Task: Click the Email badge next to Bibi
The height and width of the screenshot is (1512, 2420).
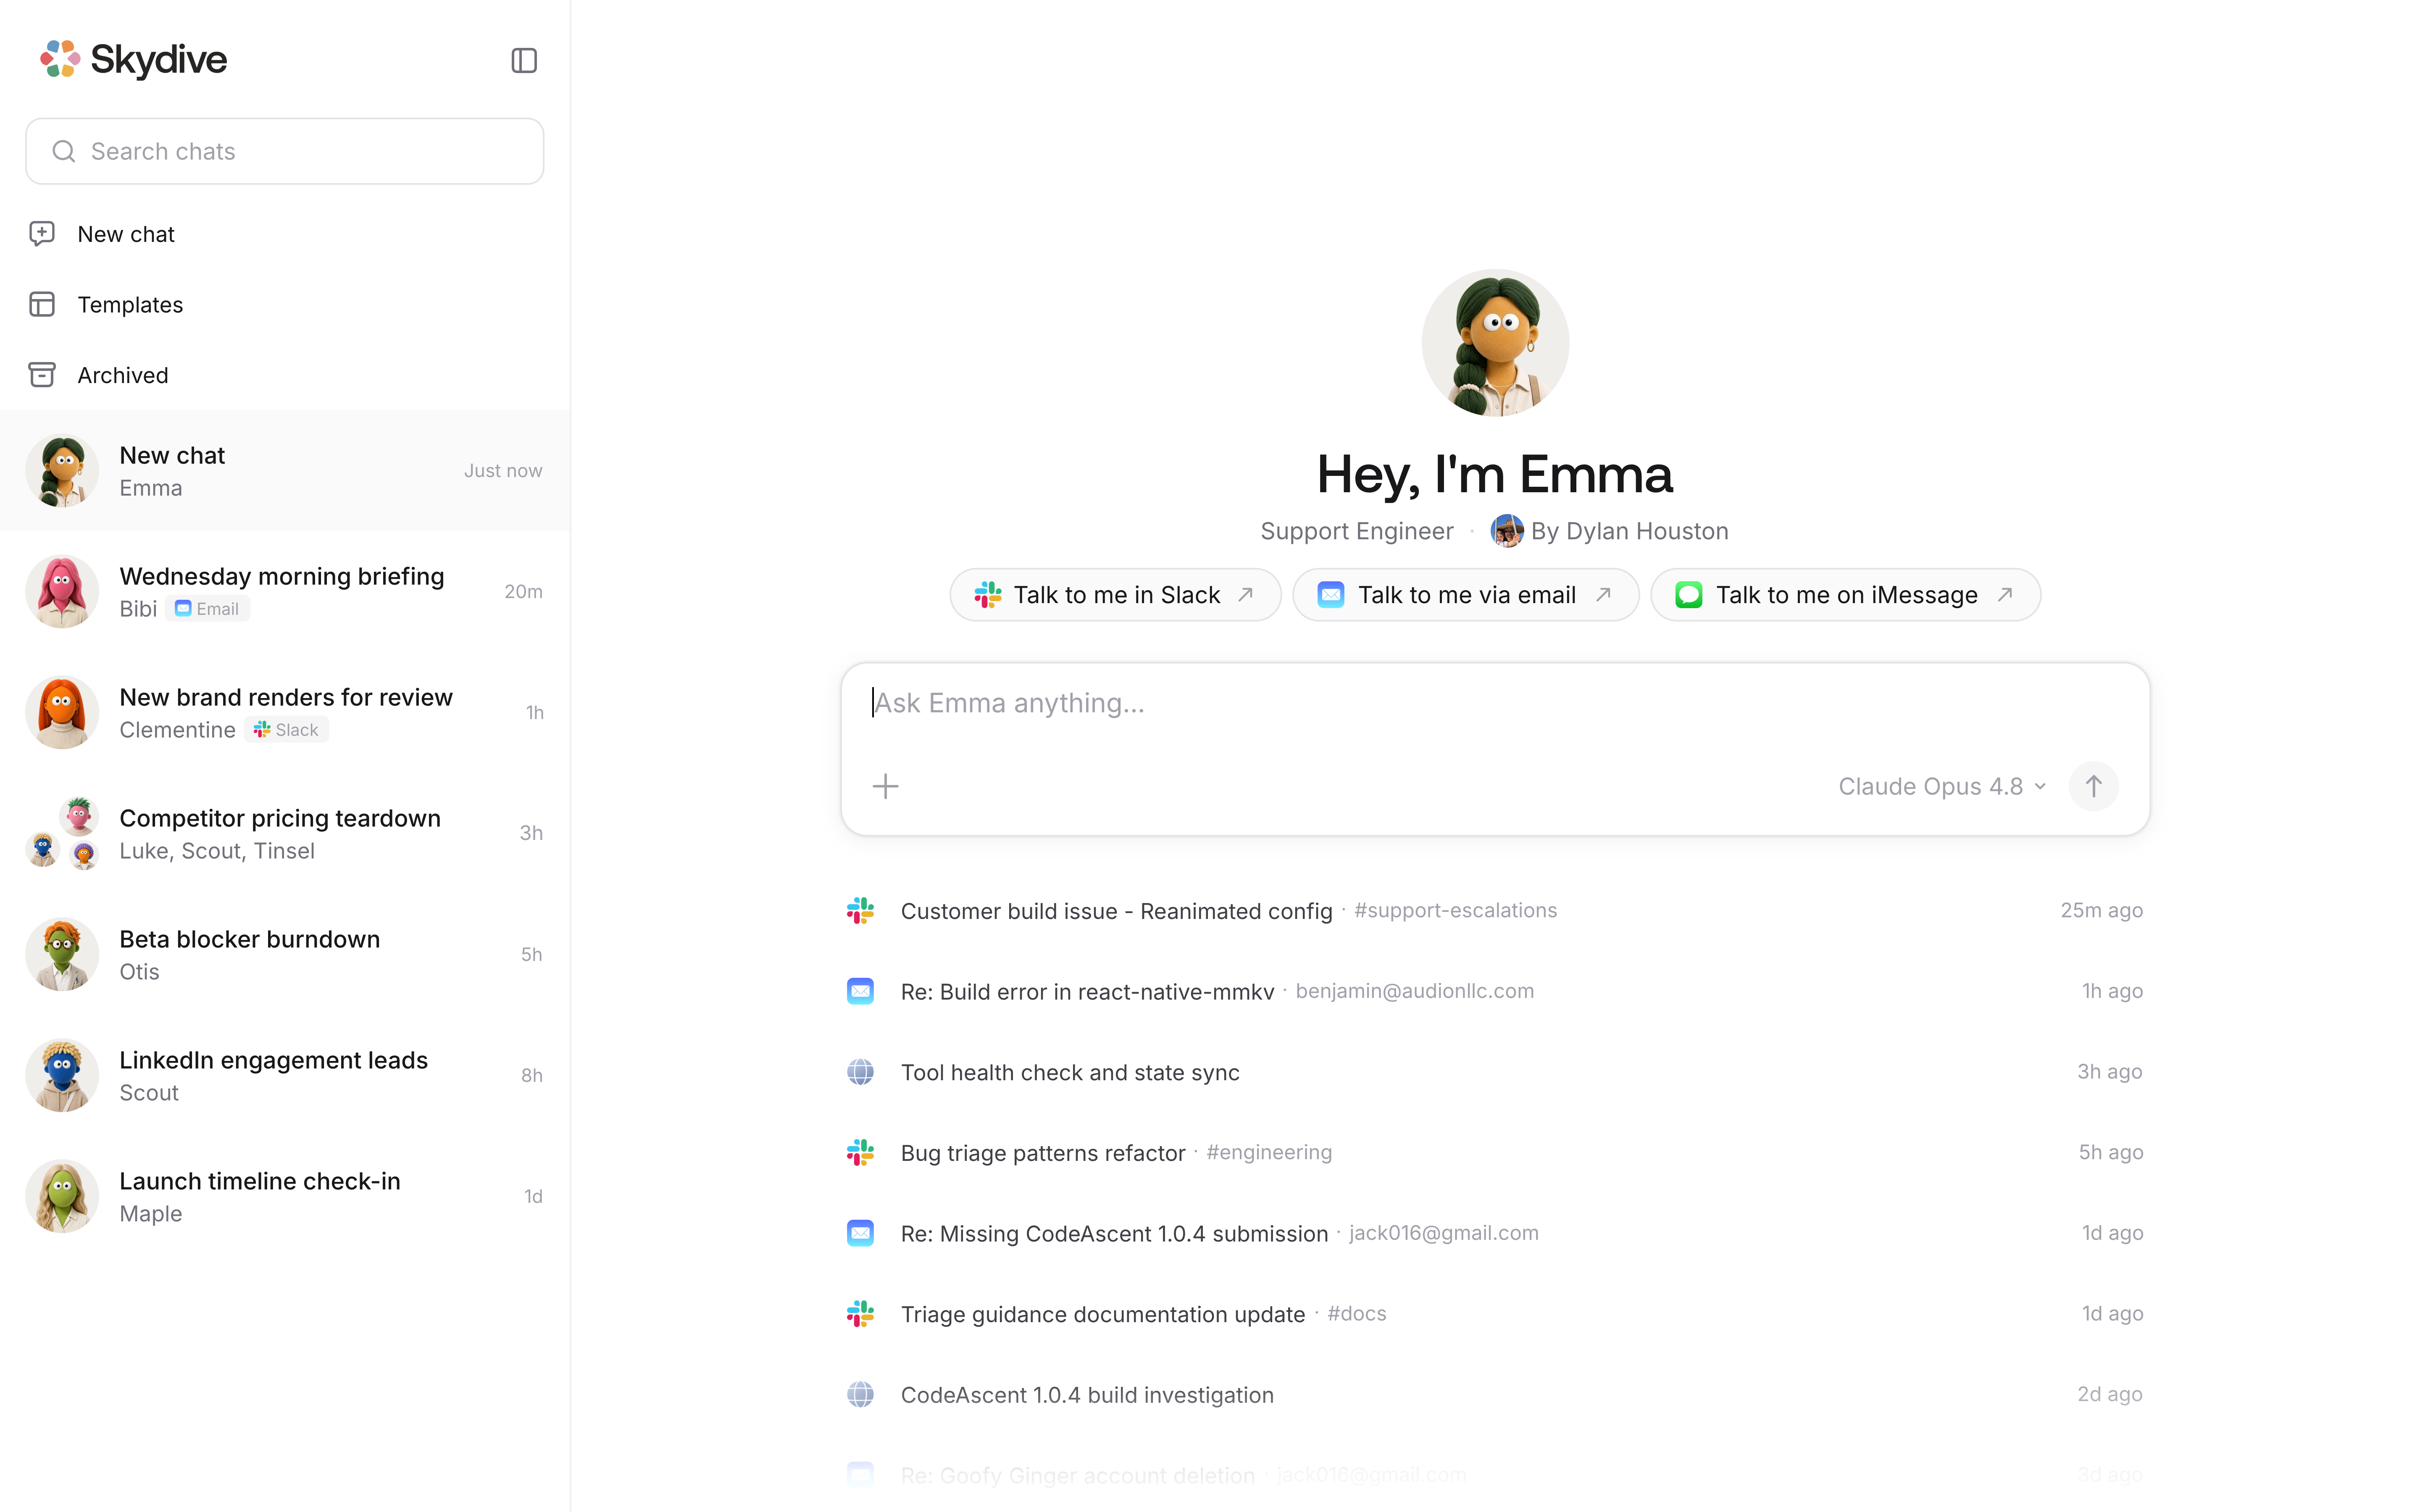Action: (208, 609)
